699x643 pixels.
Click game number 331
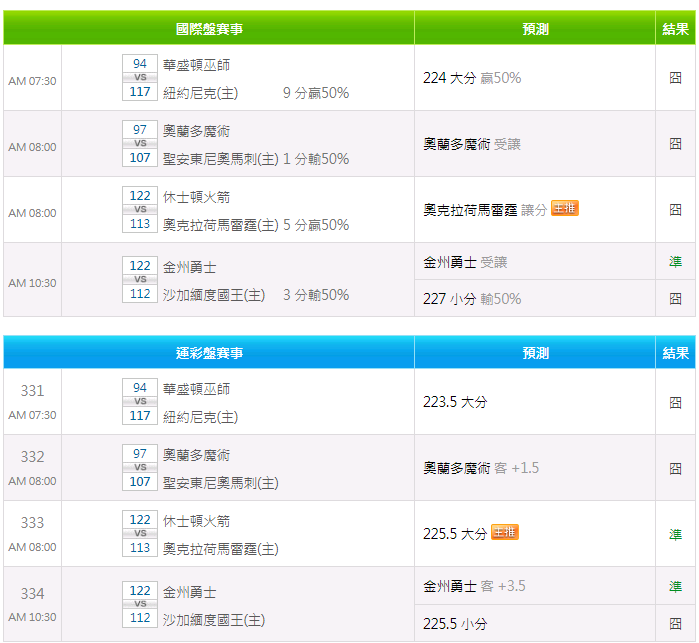[33, 391]
